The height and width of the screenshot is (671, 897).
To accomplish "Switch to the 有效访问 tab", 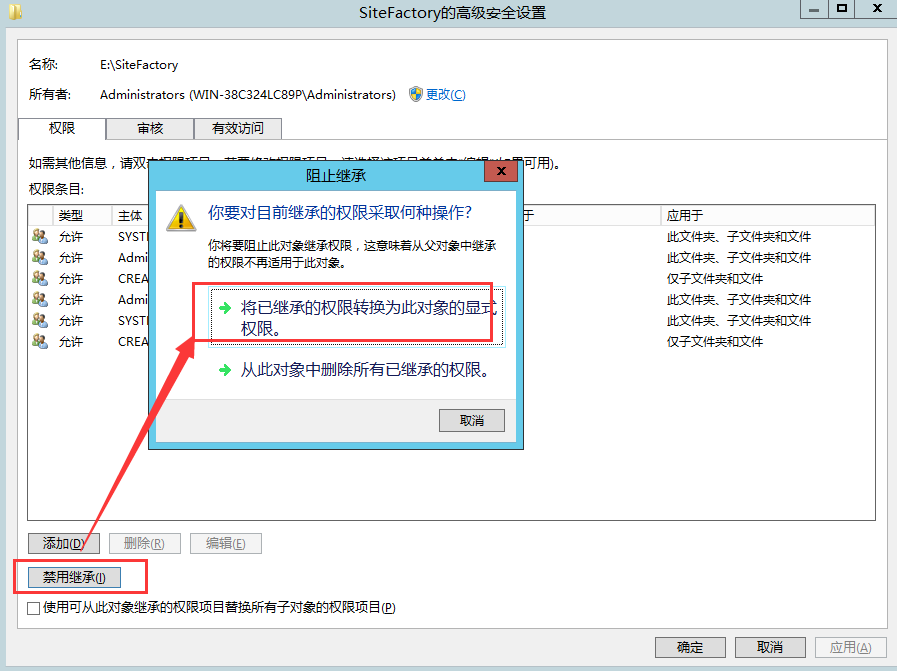I will coord(238,129).
